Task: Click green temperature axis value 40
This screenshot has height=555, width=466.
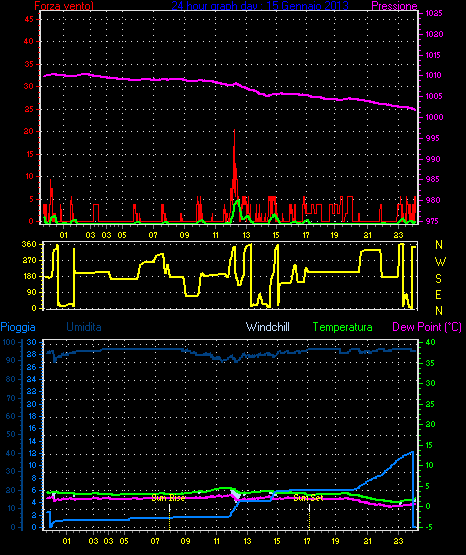Action: point(430,343)
